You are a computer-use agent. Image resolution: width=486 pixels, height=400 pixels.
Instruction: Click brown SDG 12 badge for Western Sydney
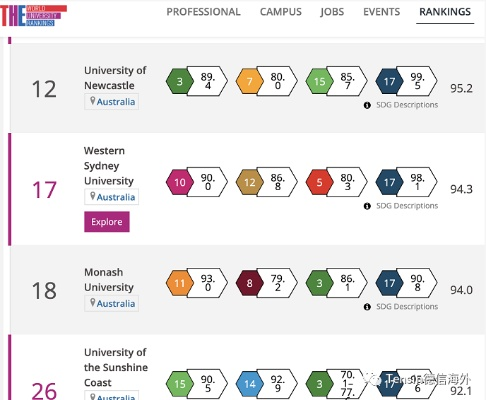point(249,182)
